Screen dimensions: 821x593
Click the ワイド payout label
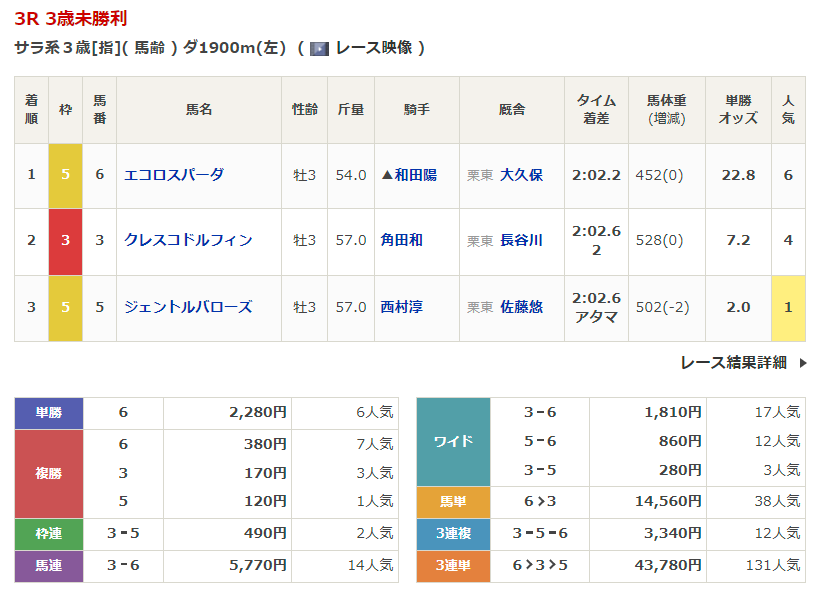point(453,441)
